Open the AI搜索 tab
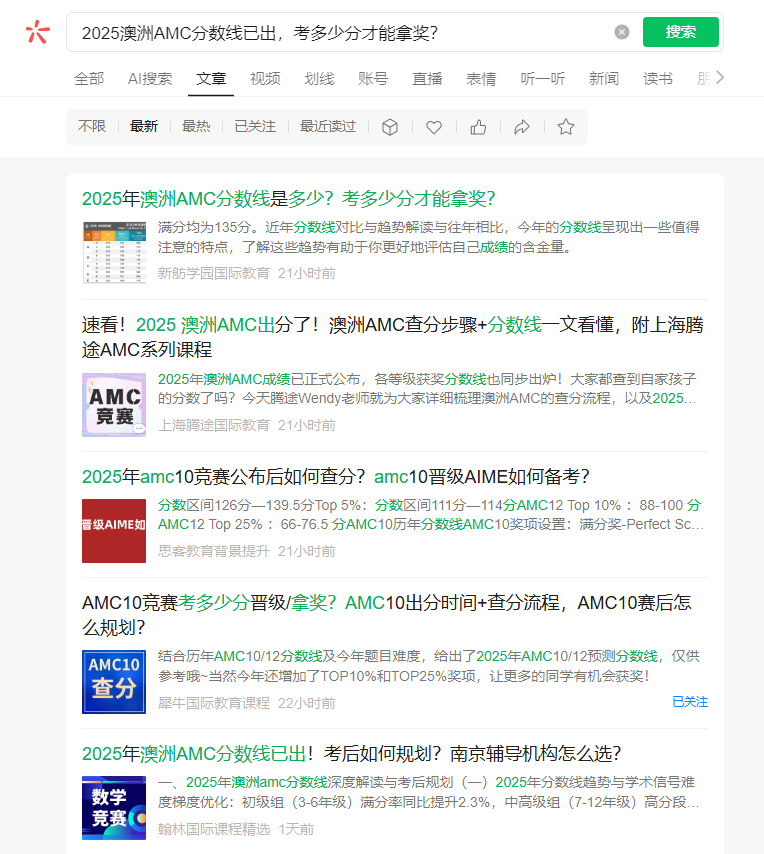This screenshot has height=854, width=764. pyautogui.click(x=150, y=79)
